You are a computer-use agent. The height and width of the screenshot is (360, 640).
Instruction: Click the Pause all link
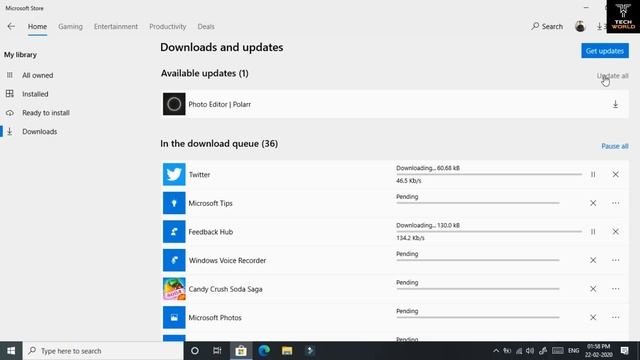[x=615, y=146]
